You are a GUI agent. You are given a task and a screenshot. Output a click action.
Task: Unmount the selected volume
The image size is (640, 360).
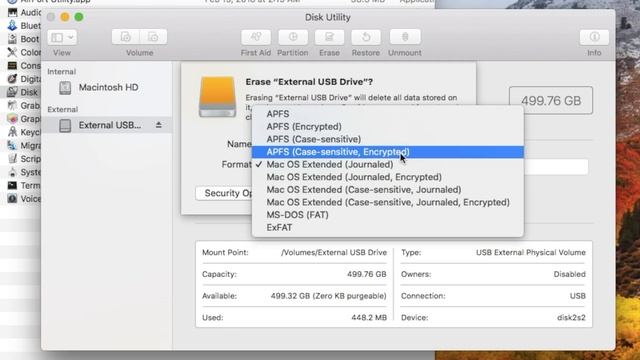pyautogui.click(x=405, y=37)
